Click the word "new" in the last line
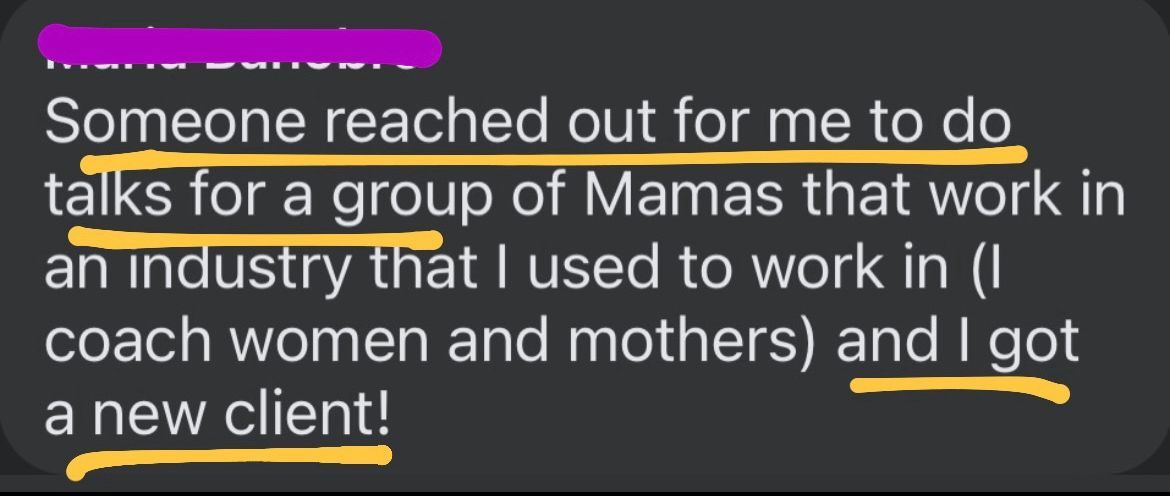 (x=151, y=412)
